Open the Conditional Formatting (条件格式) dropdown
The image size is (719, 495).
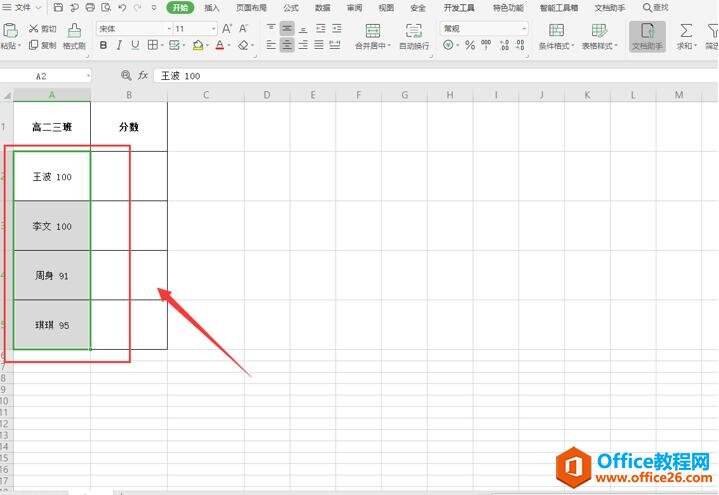(556, 36)
